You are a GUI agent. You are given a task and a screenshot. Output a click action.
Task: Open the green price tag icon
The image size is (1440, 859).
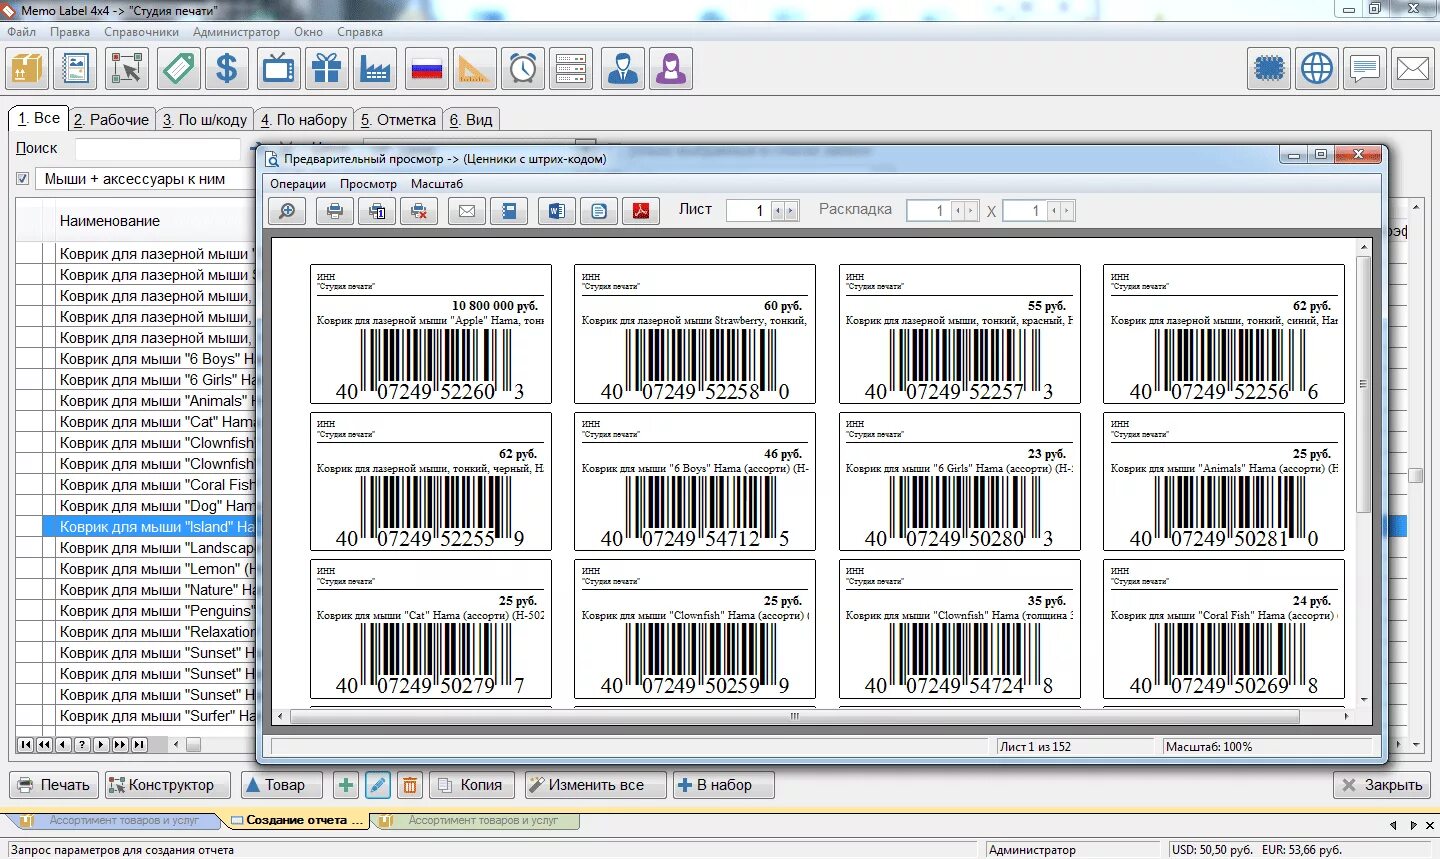tap(178, 69)
